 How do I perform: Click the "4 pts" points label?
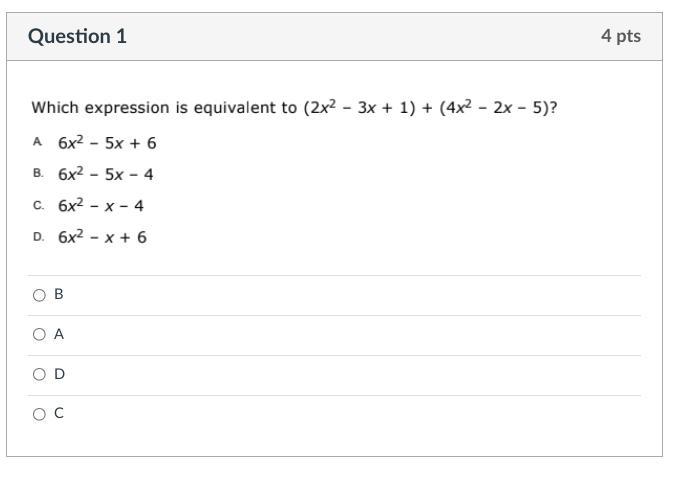point(620,36)
